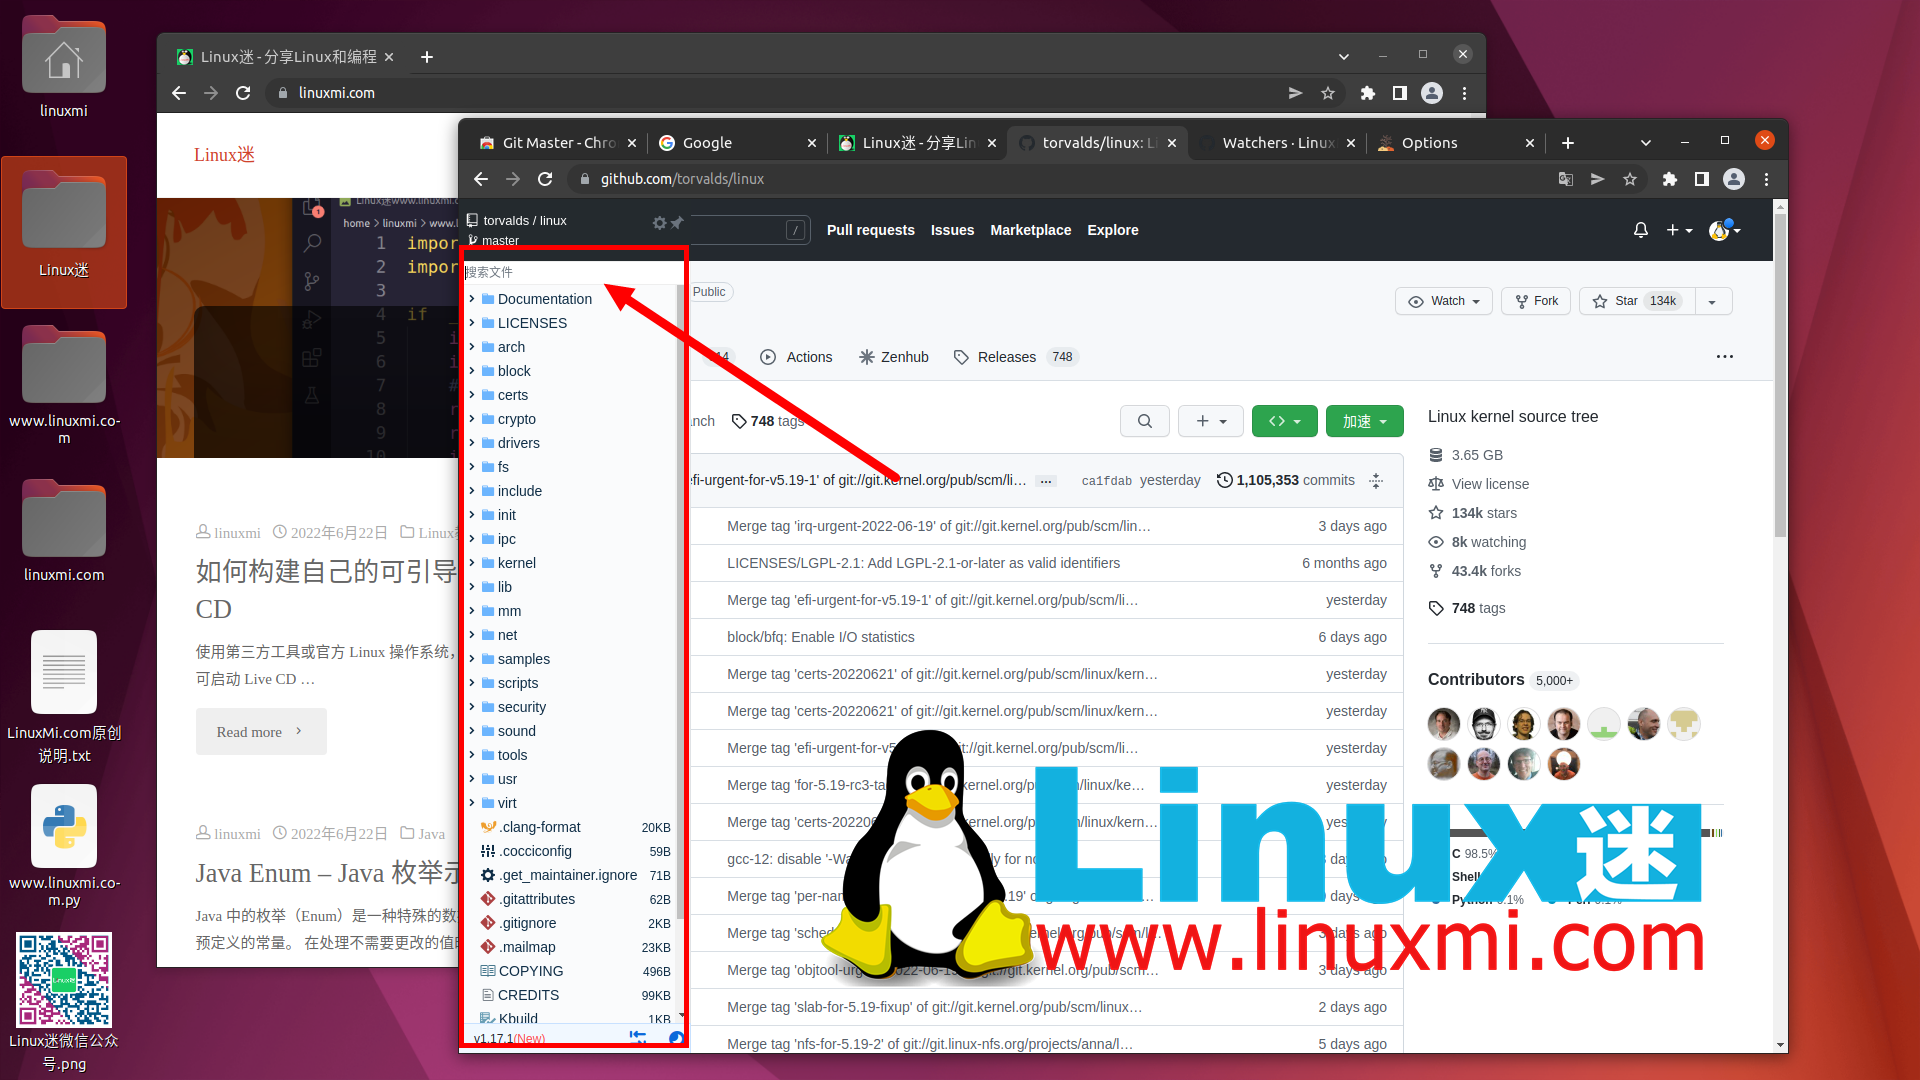Click the 748 tags link near branch selector

tap(768, 421)
